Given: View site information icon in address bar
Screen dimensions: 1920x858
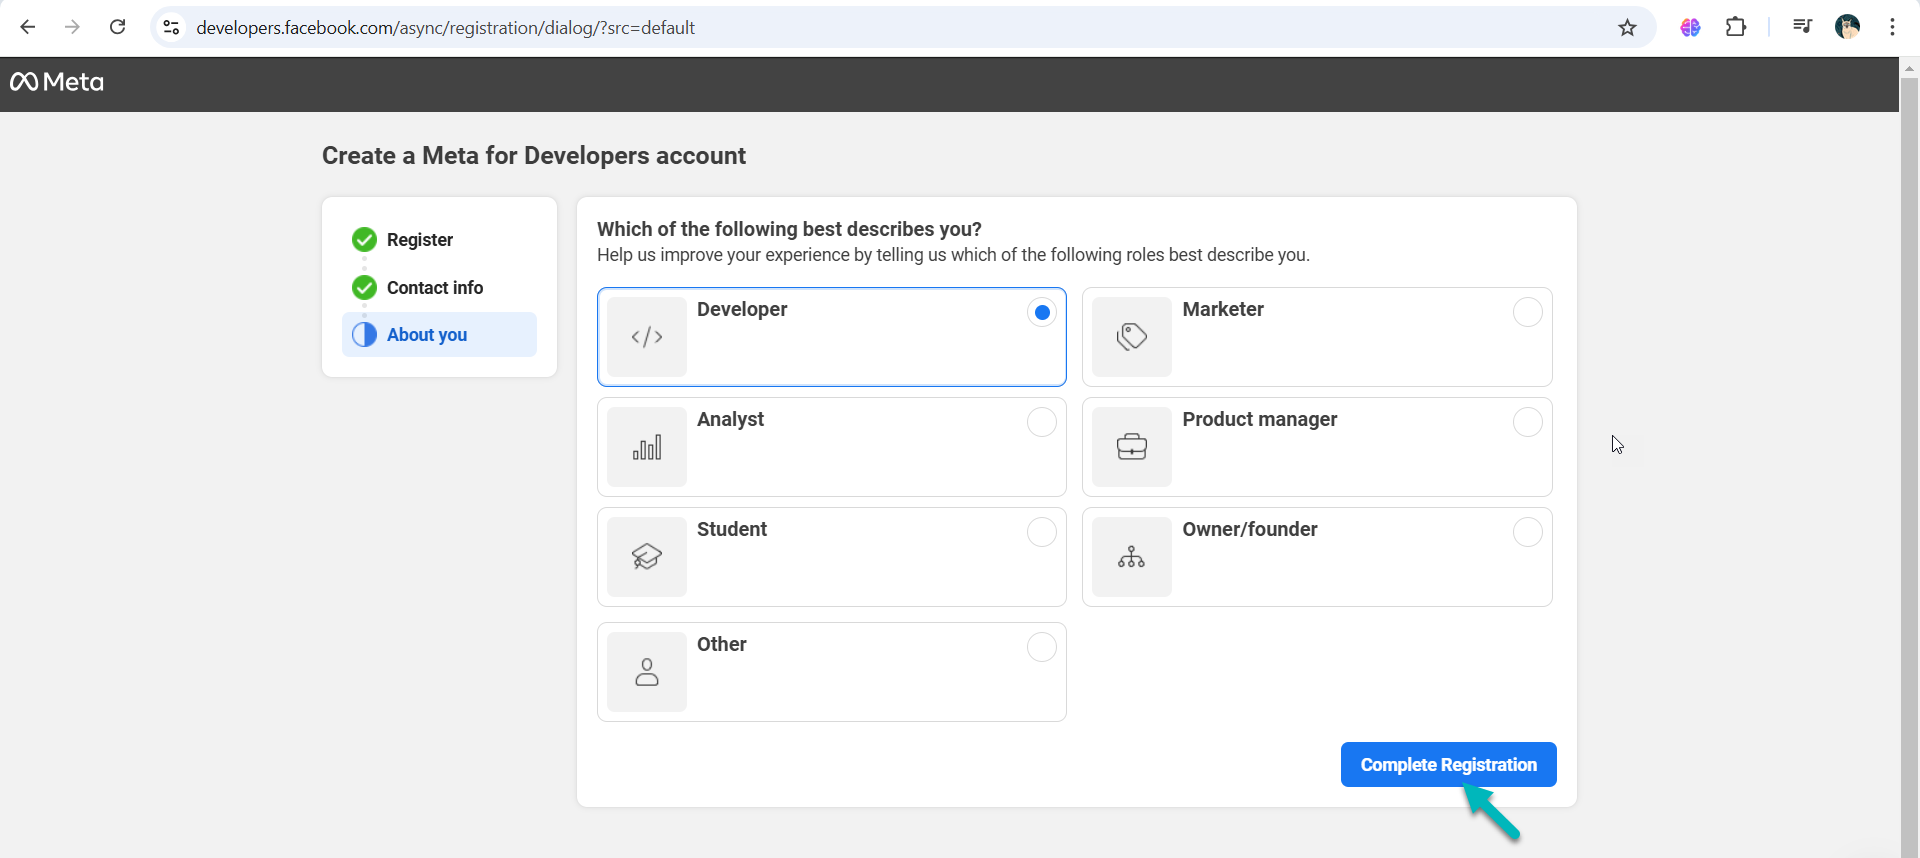Looking at the screenshot, I should pos(172,27).
